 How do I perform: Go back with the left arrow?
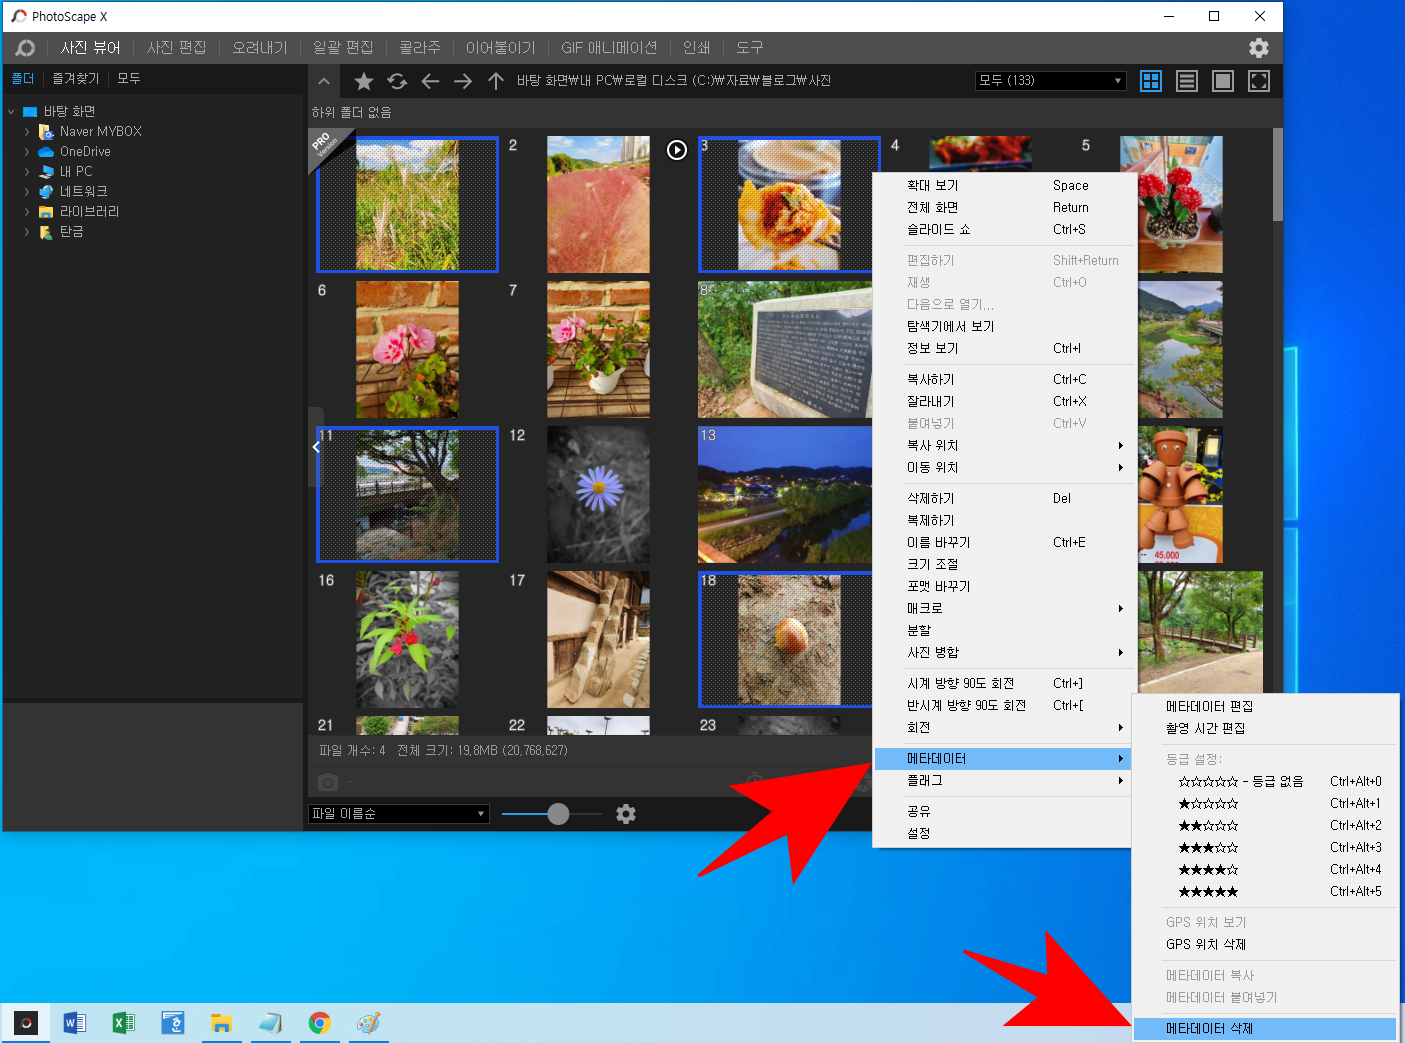(x=430, y=81)
